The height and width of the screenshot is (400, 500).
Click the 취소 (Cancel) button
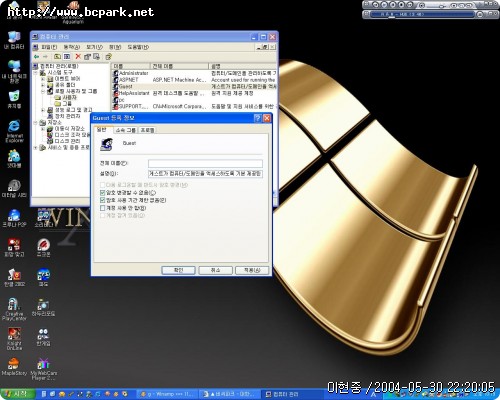[x=215, y=270]
